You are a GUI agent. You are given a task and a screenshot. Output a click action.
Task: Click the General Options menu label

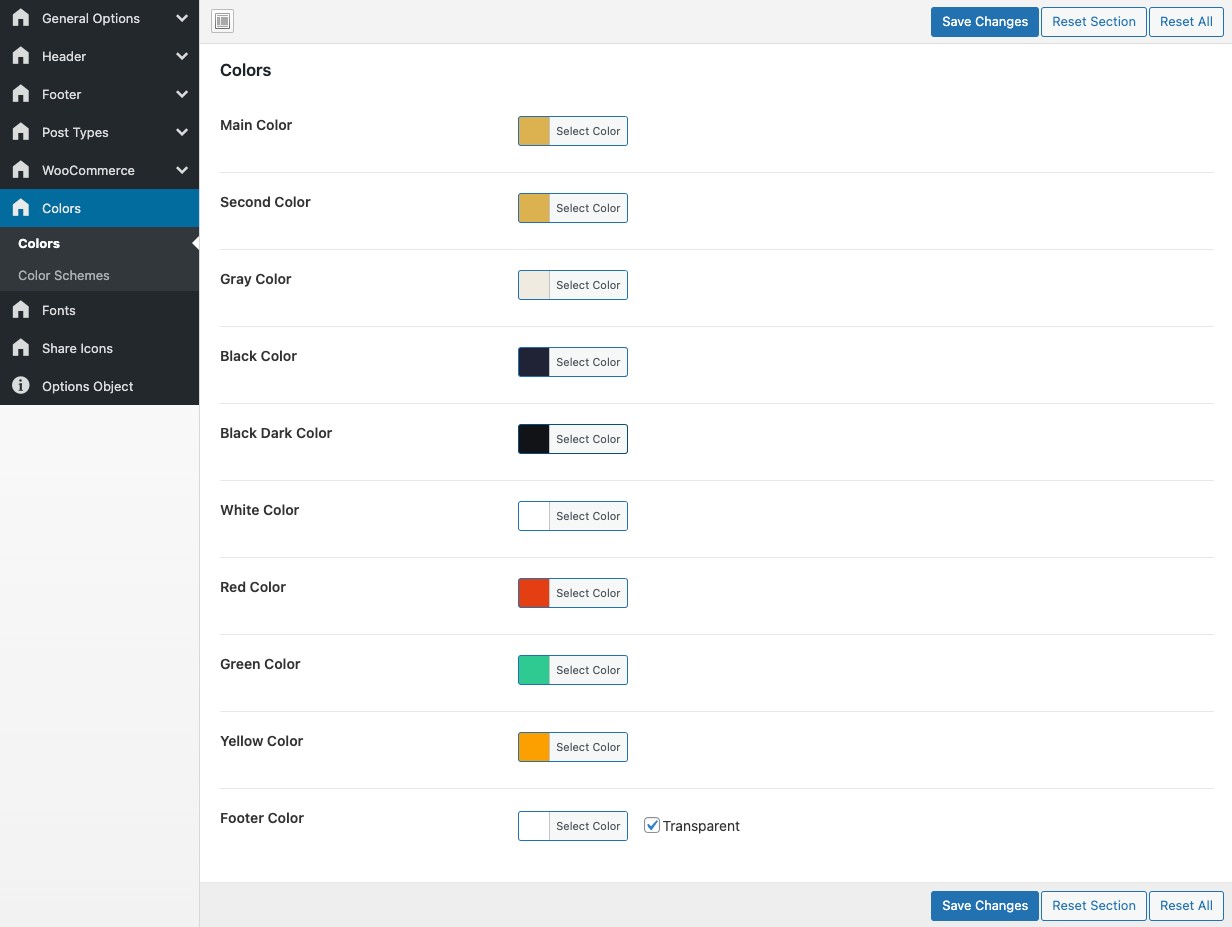(x=91, y=18)
